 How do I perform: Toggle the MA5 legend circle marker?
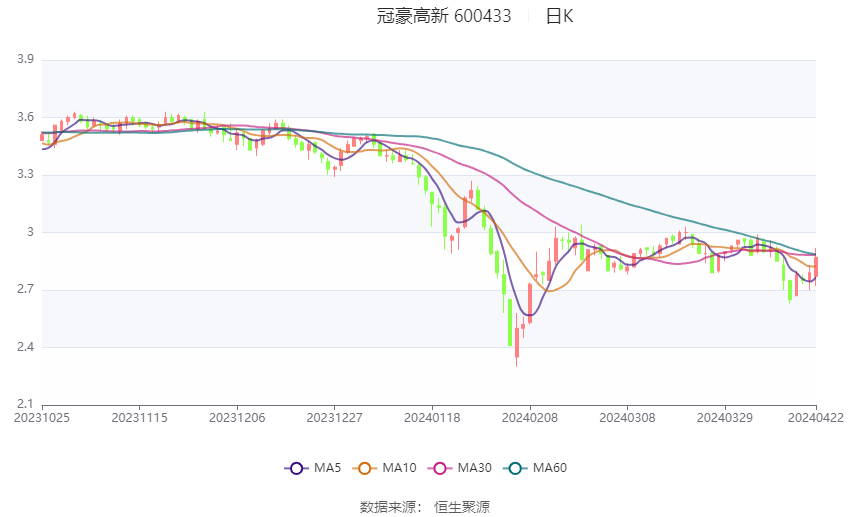pos(295,468)
